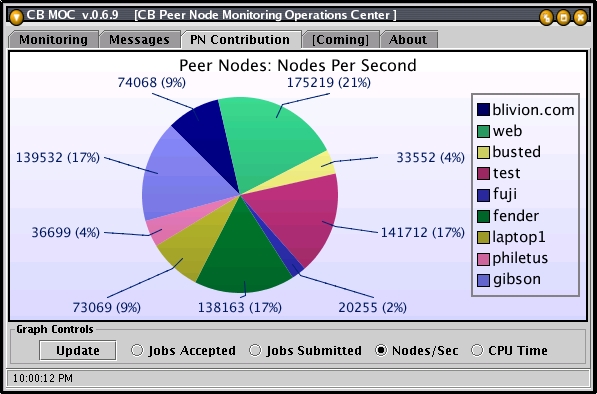597x394 pixels.
Task: Click the web legend green swatch
Action: 483,131
